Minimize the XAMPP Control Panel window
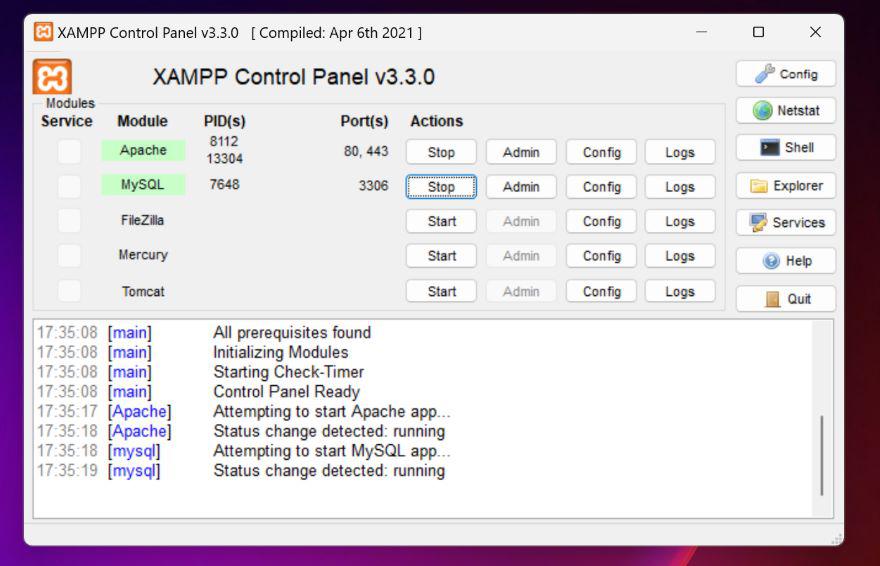The width and height of the screenshot is (880, 566). 701,32
